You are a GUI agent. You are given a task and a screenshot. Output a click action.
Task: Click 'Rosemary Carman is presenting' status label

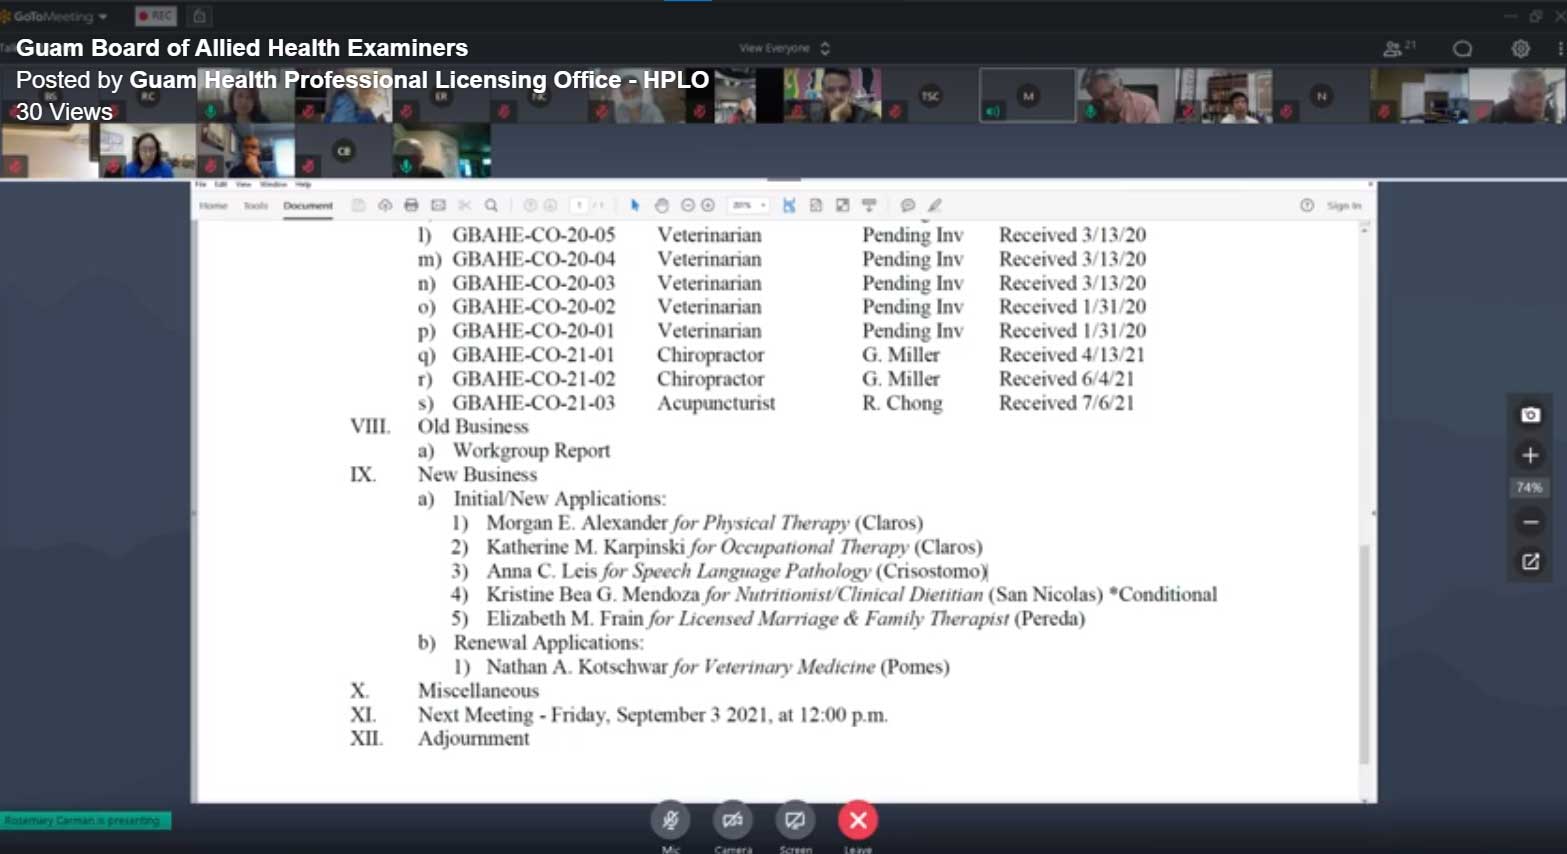click(86, 821)
